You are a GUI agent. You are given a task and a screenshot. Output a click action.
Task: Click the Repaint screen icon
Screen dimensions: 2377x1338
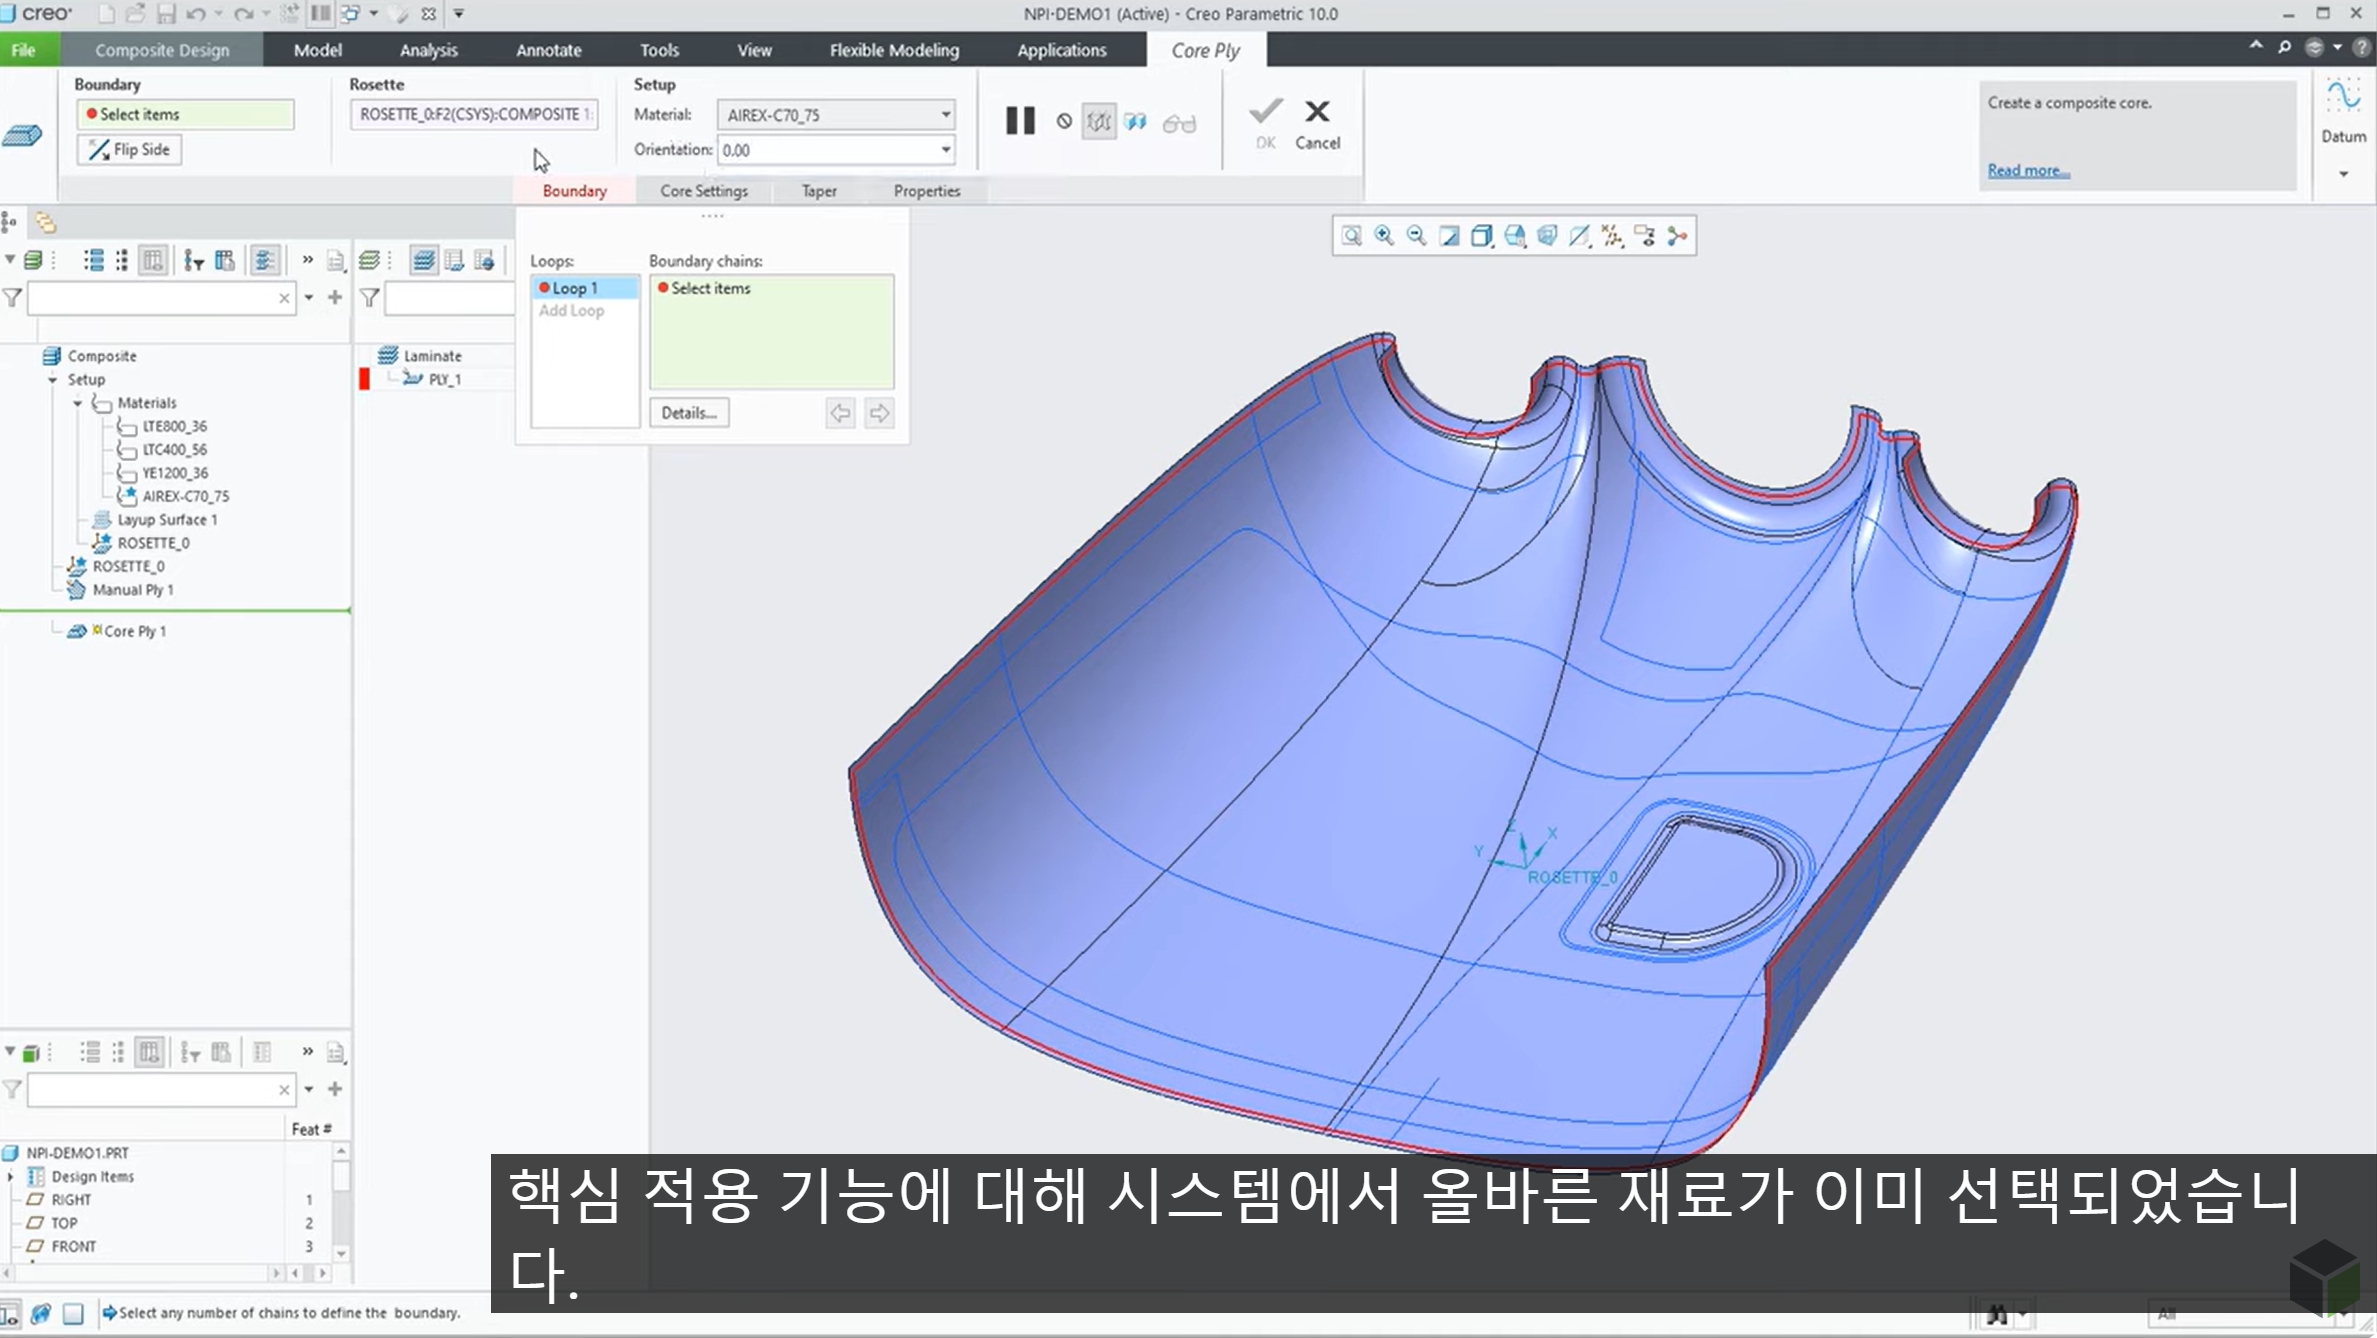coord(1449,236)
